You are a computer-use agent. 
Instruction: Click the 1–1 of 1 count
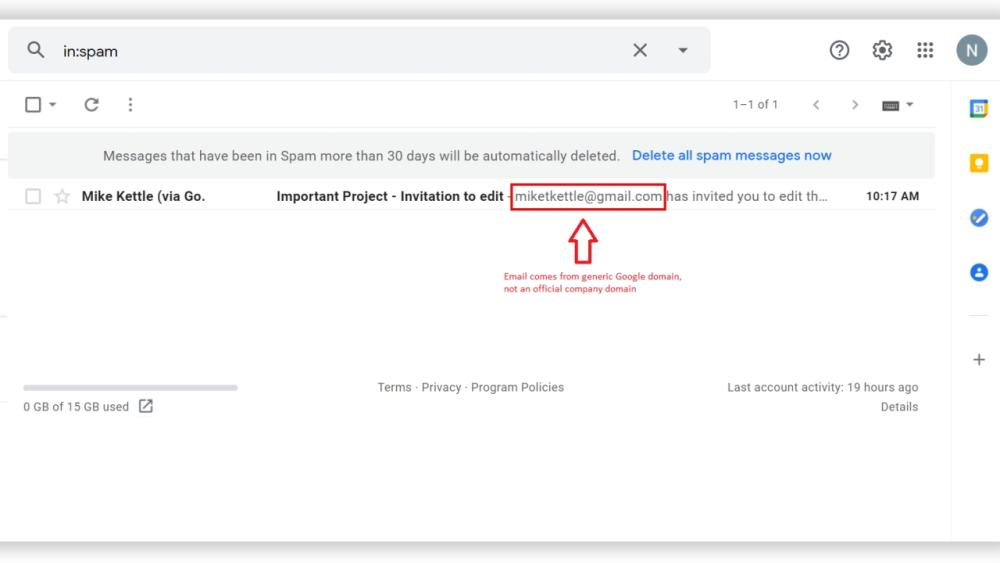pyautogui.click(x=755, y=105)
